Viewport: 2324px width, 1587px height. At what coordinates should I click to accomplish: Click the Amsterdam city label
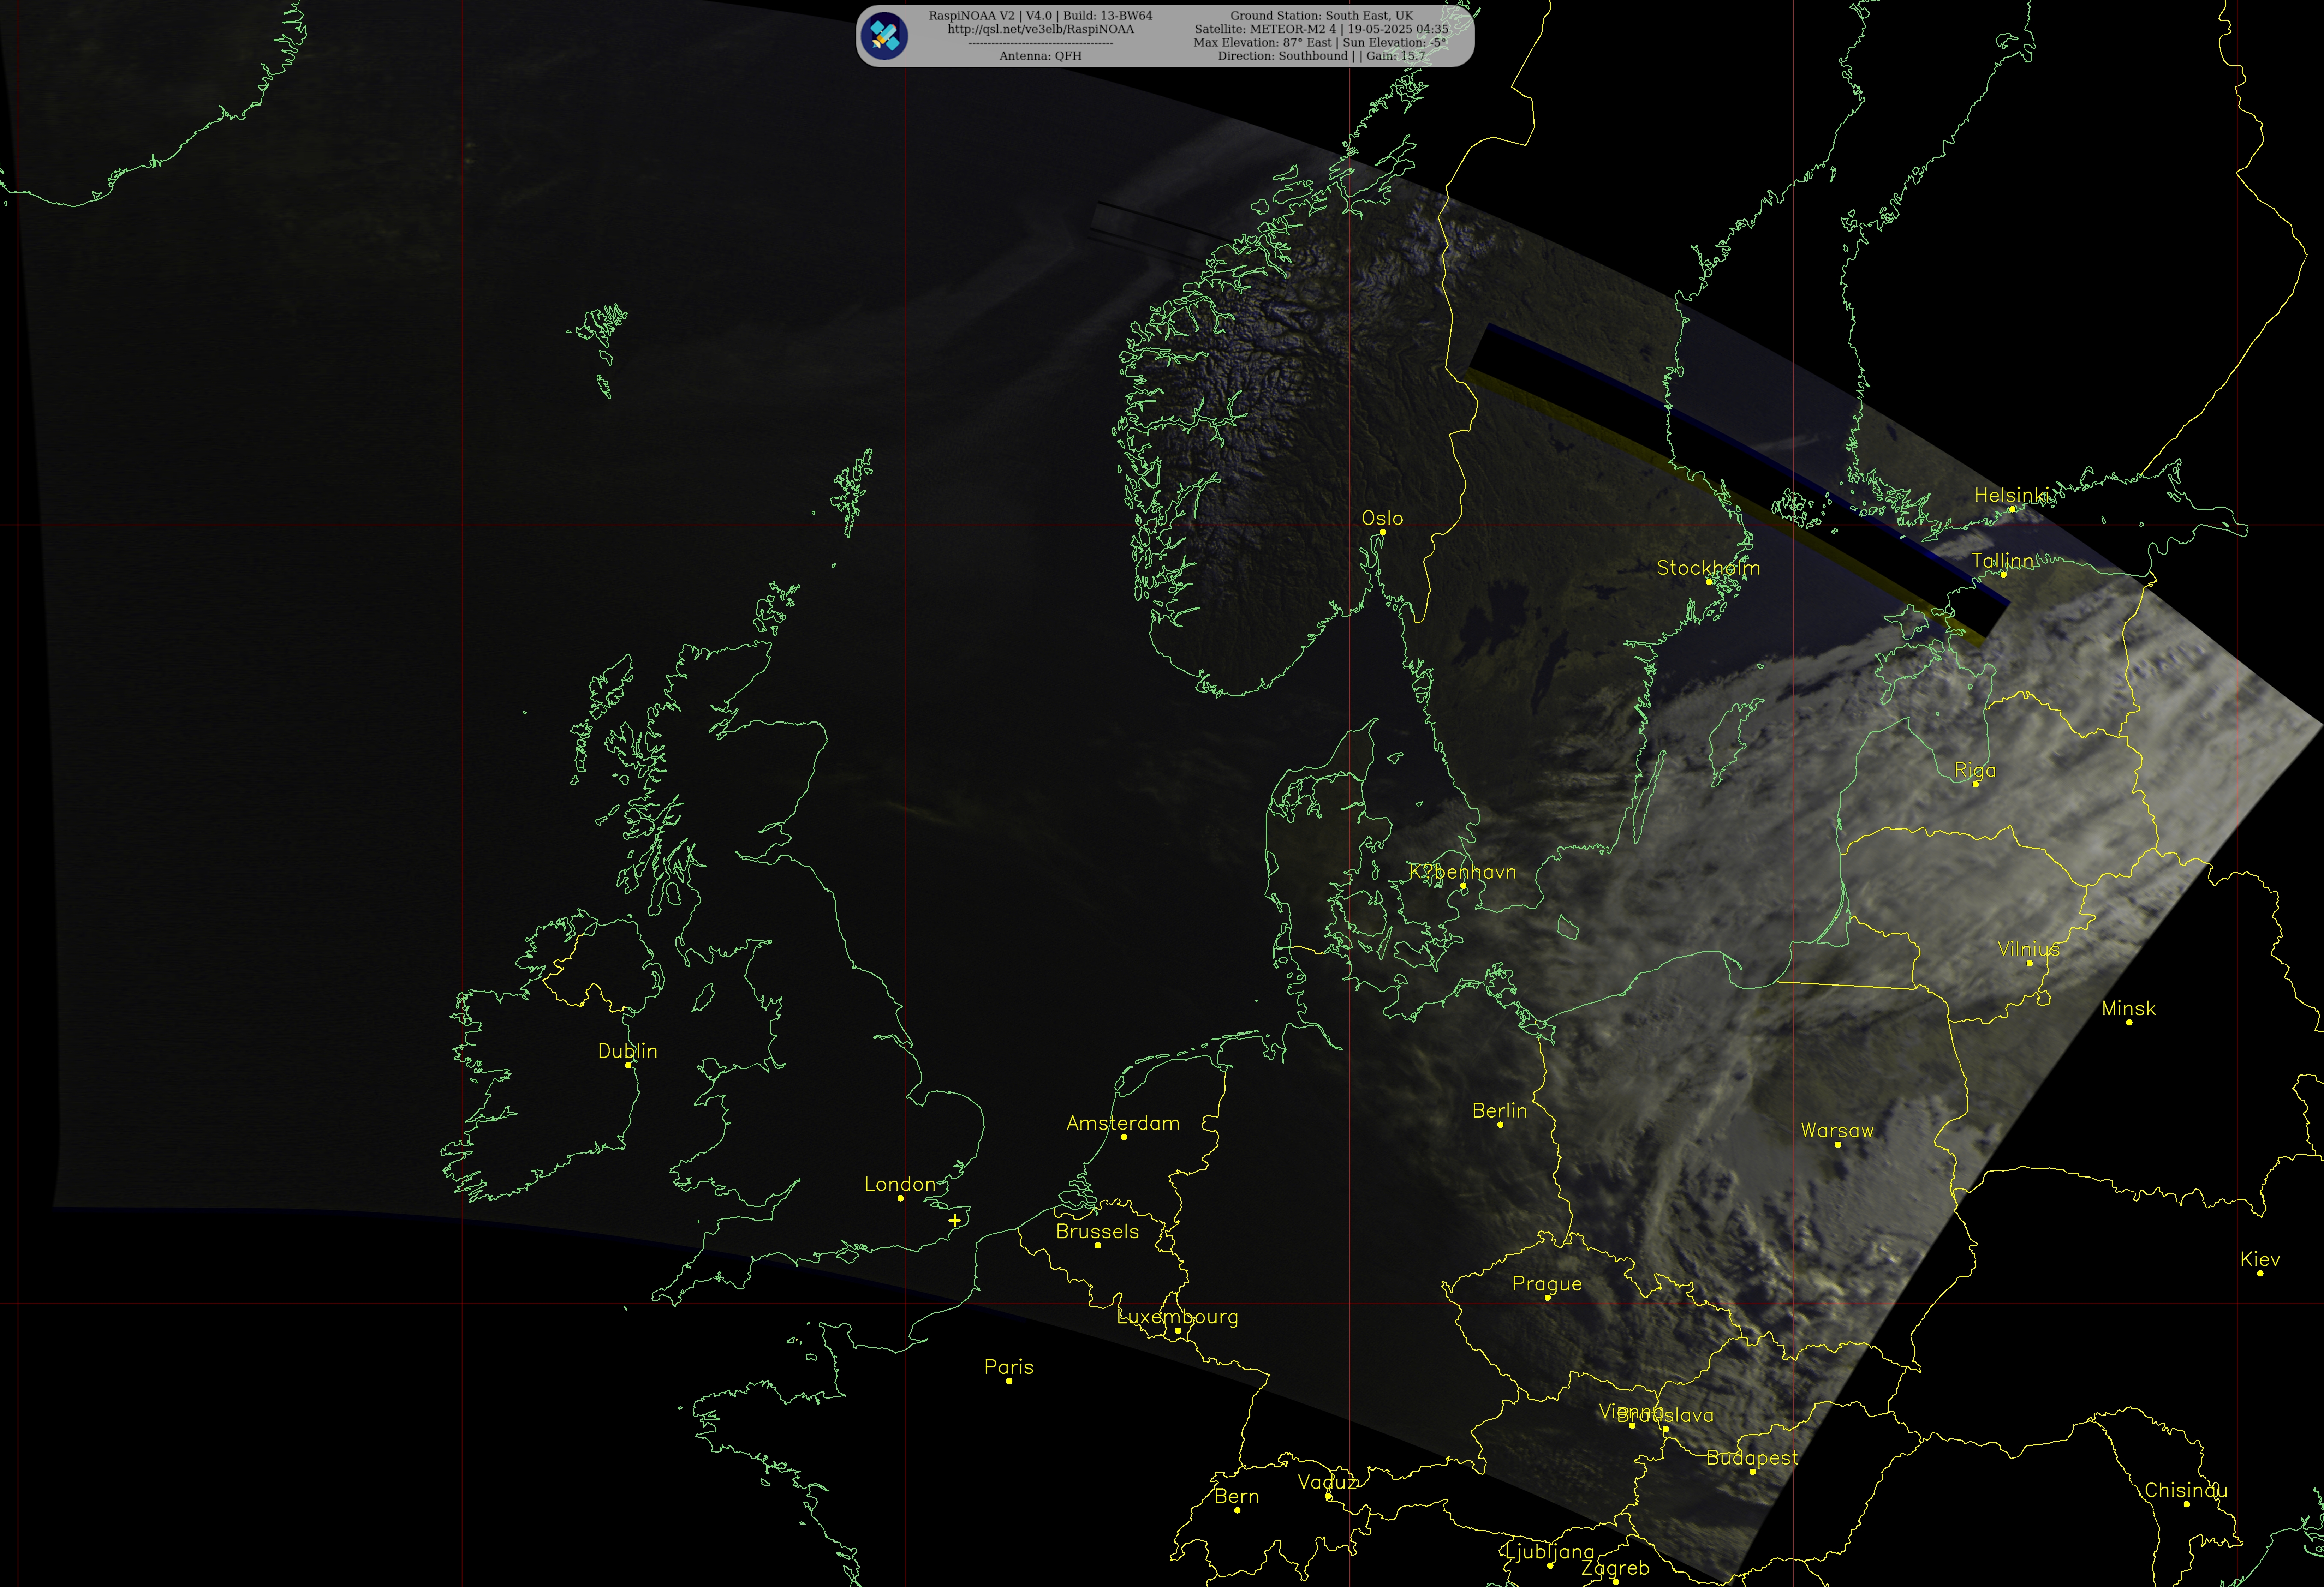click(x=1123, y=1123)
